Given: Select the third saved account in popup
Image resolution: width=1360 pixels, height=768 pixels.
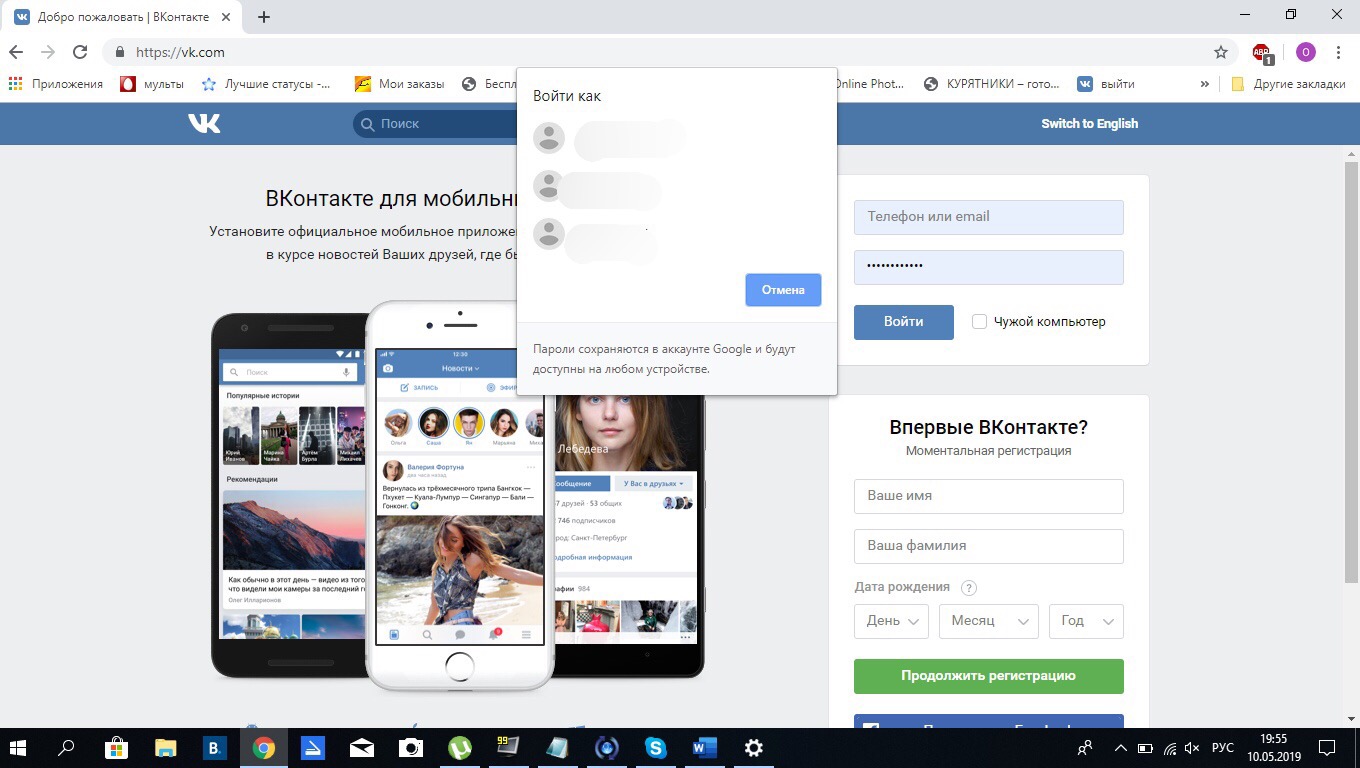Looking at the screenshot, I should (676, 234).
